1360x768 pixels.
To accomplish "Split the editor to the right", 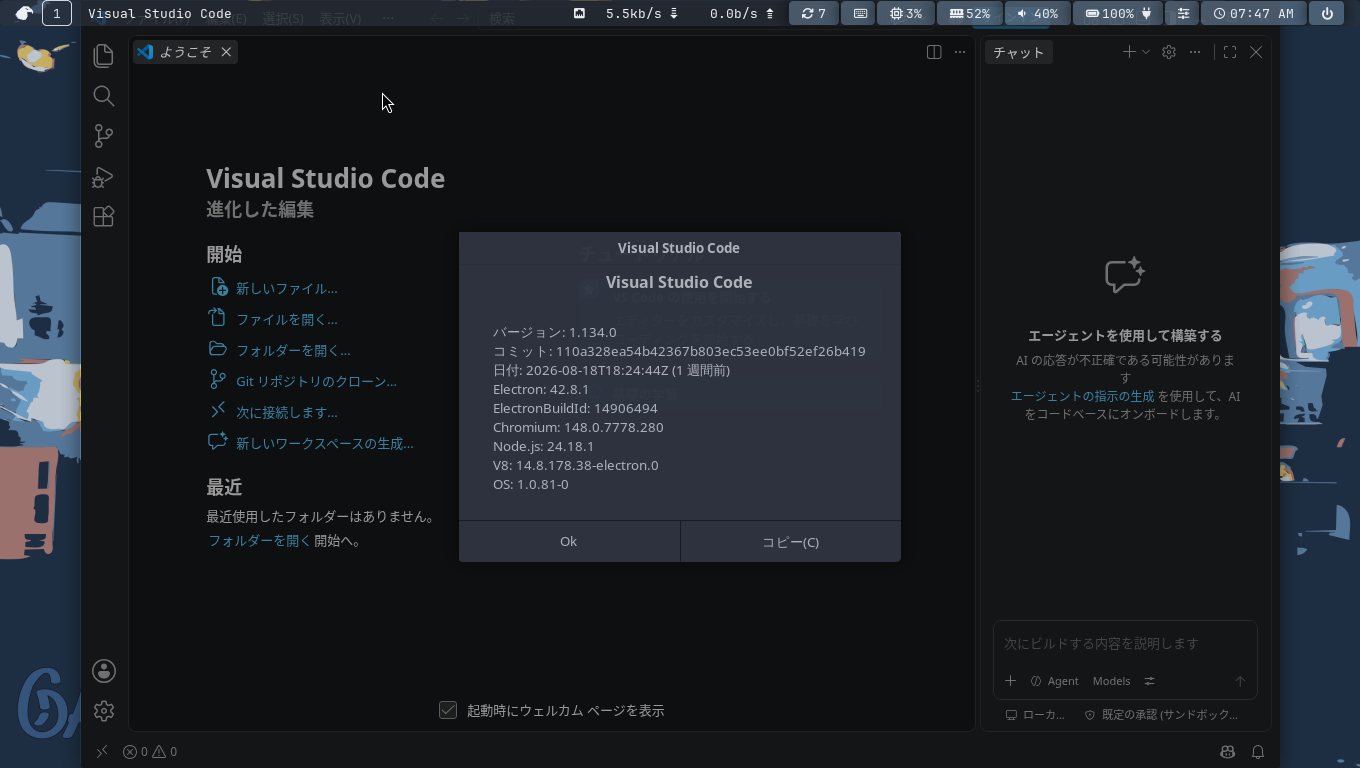I will pos(934,52).
